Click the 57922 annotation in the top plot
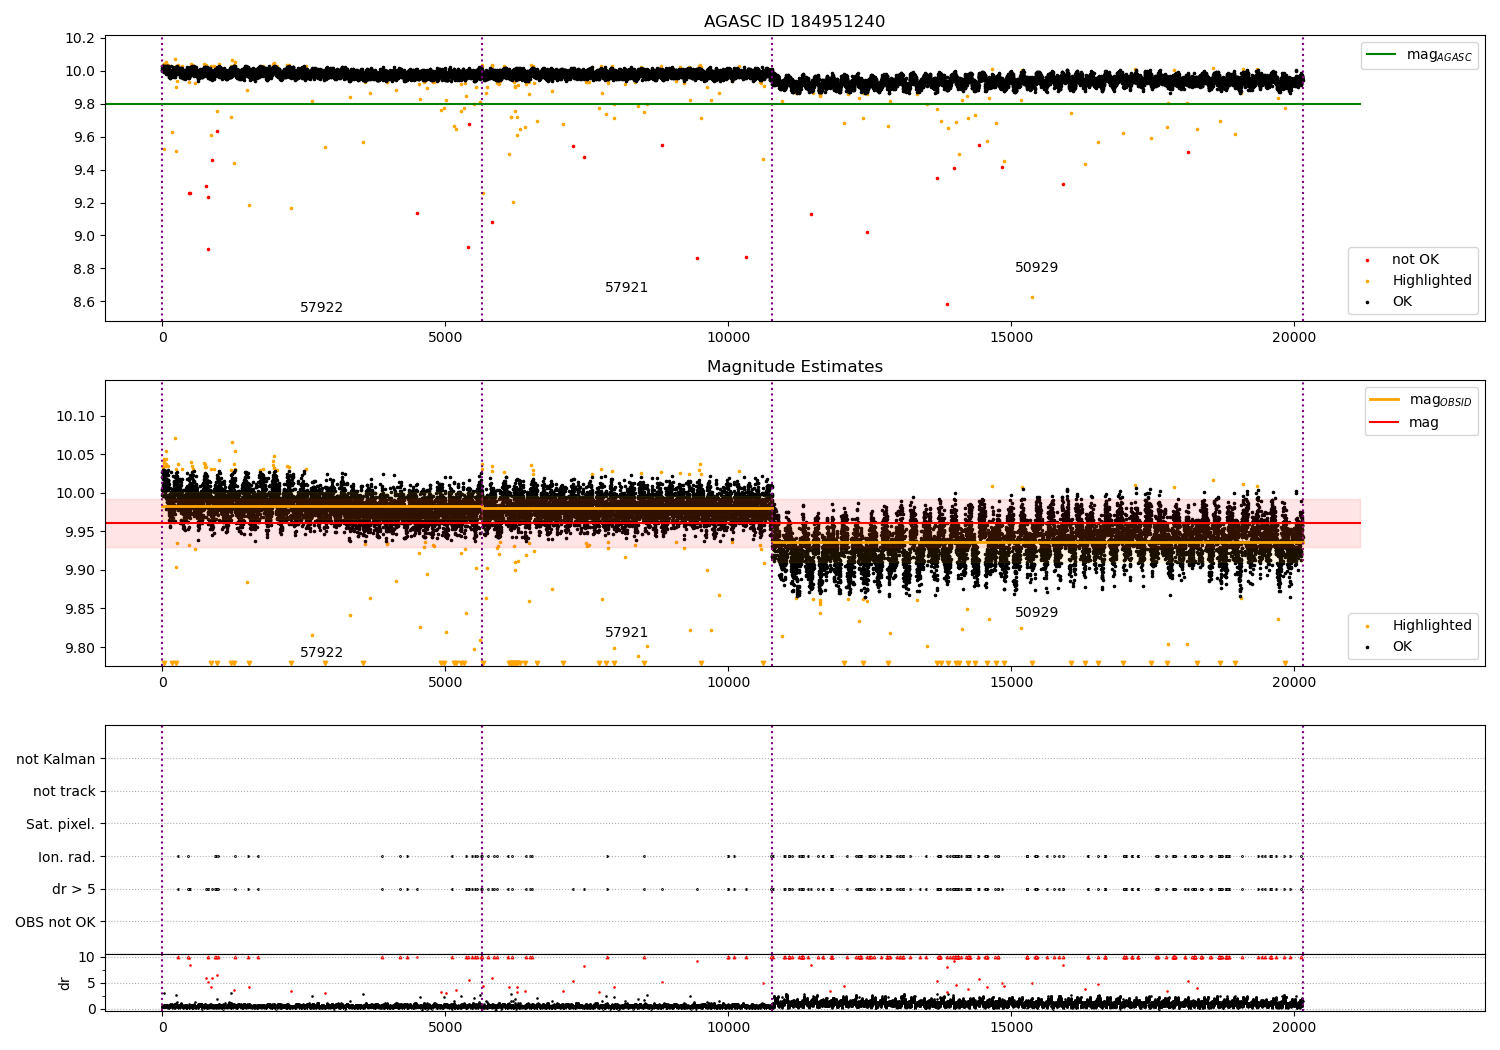The image size is (1500, 1050). 321,307
